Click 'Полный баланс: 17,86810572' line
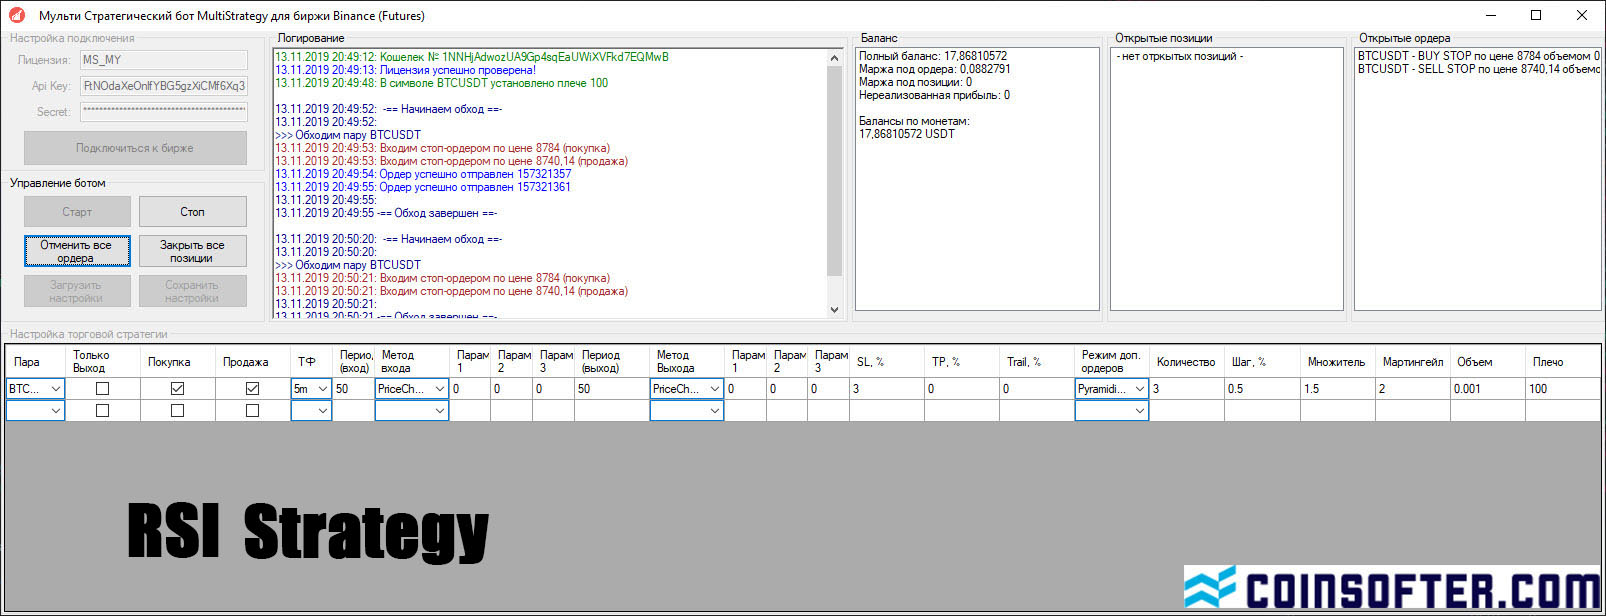 click(933, 56)
